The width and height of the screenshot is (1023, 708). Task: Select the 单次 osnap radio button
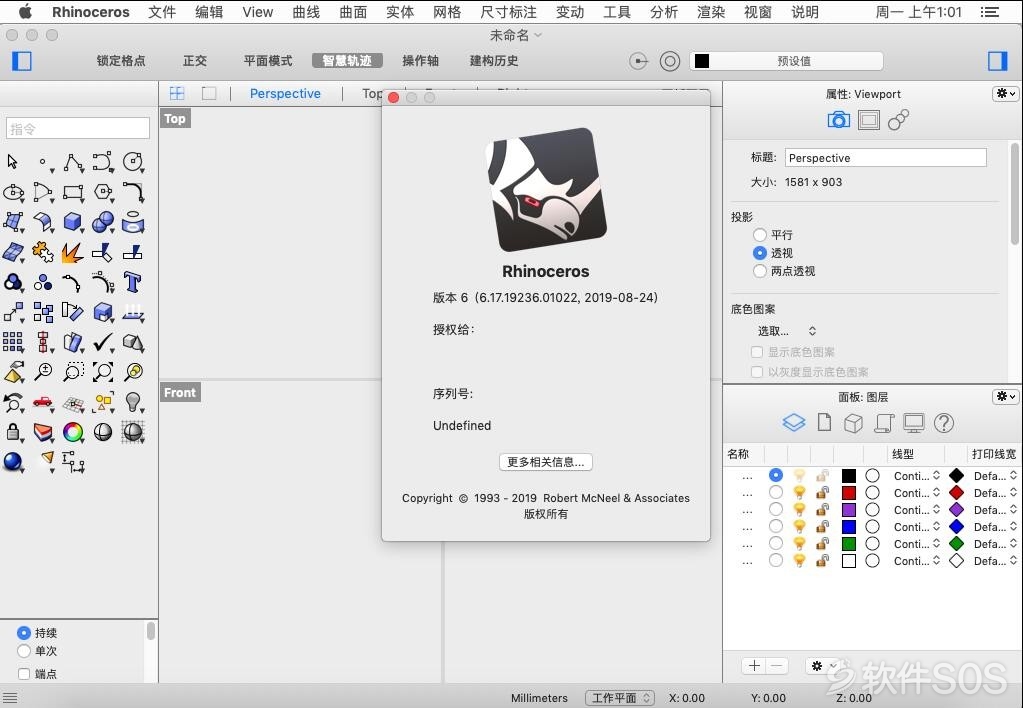[x=24, y=651]
